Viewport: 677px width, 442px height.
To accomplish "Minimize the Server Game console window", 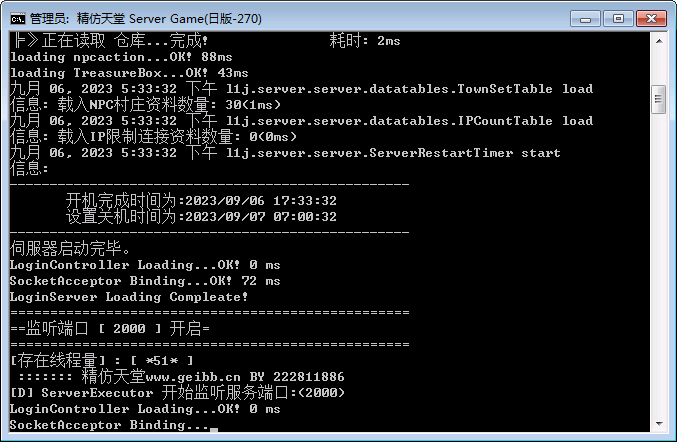I will point(585,19).
